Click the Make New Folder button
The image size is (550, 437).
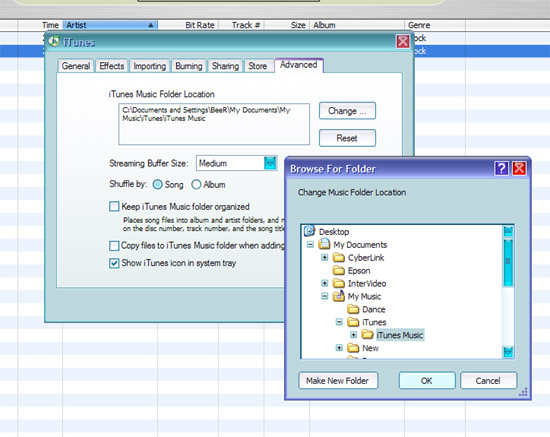point(338,381)
